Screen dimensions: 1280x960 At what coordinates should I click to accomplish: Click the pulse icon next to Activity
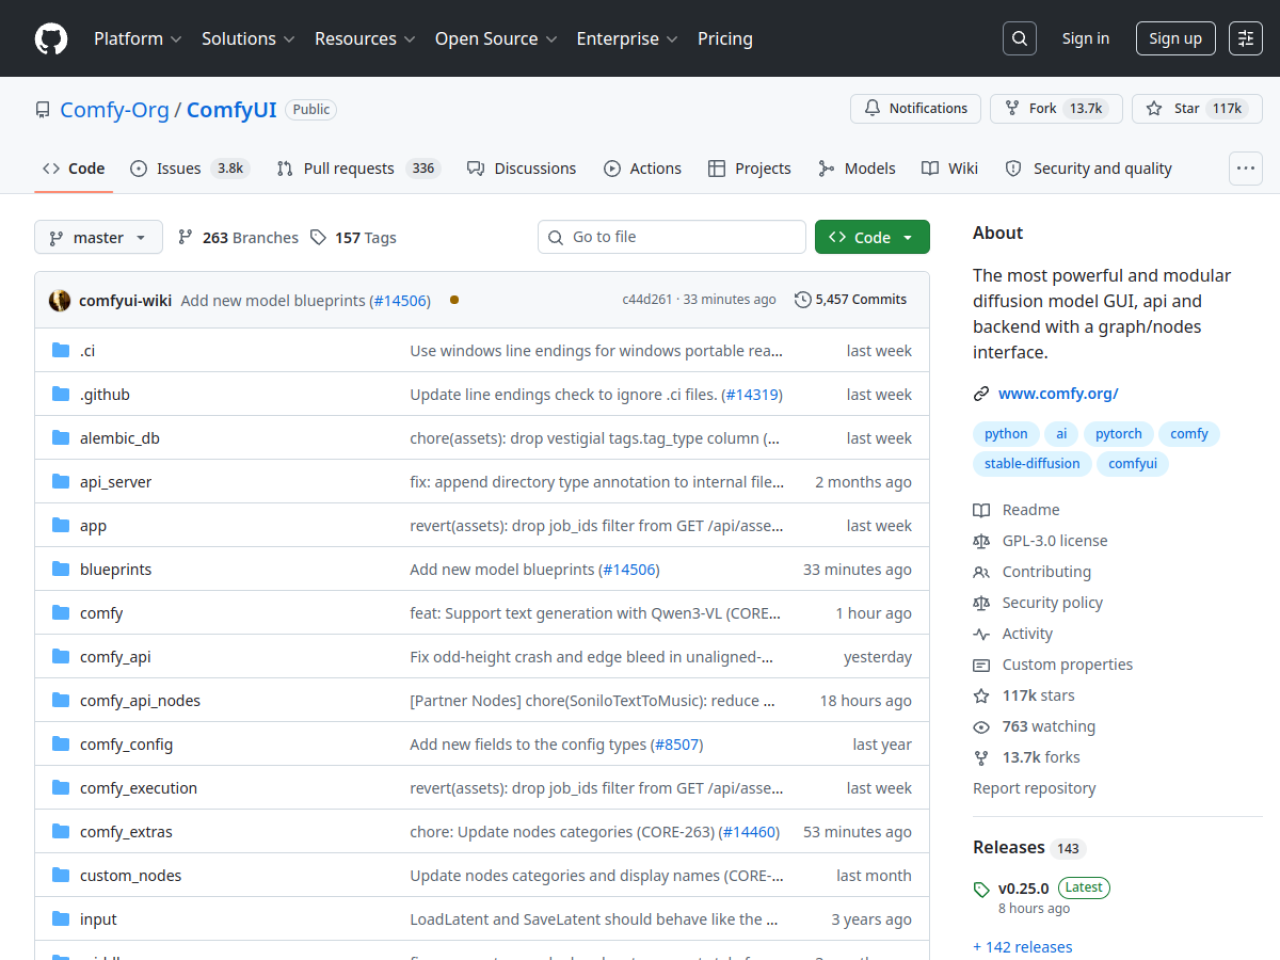[x=981, y=634]
